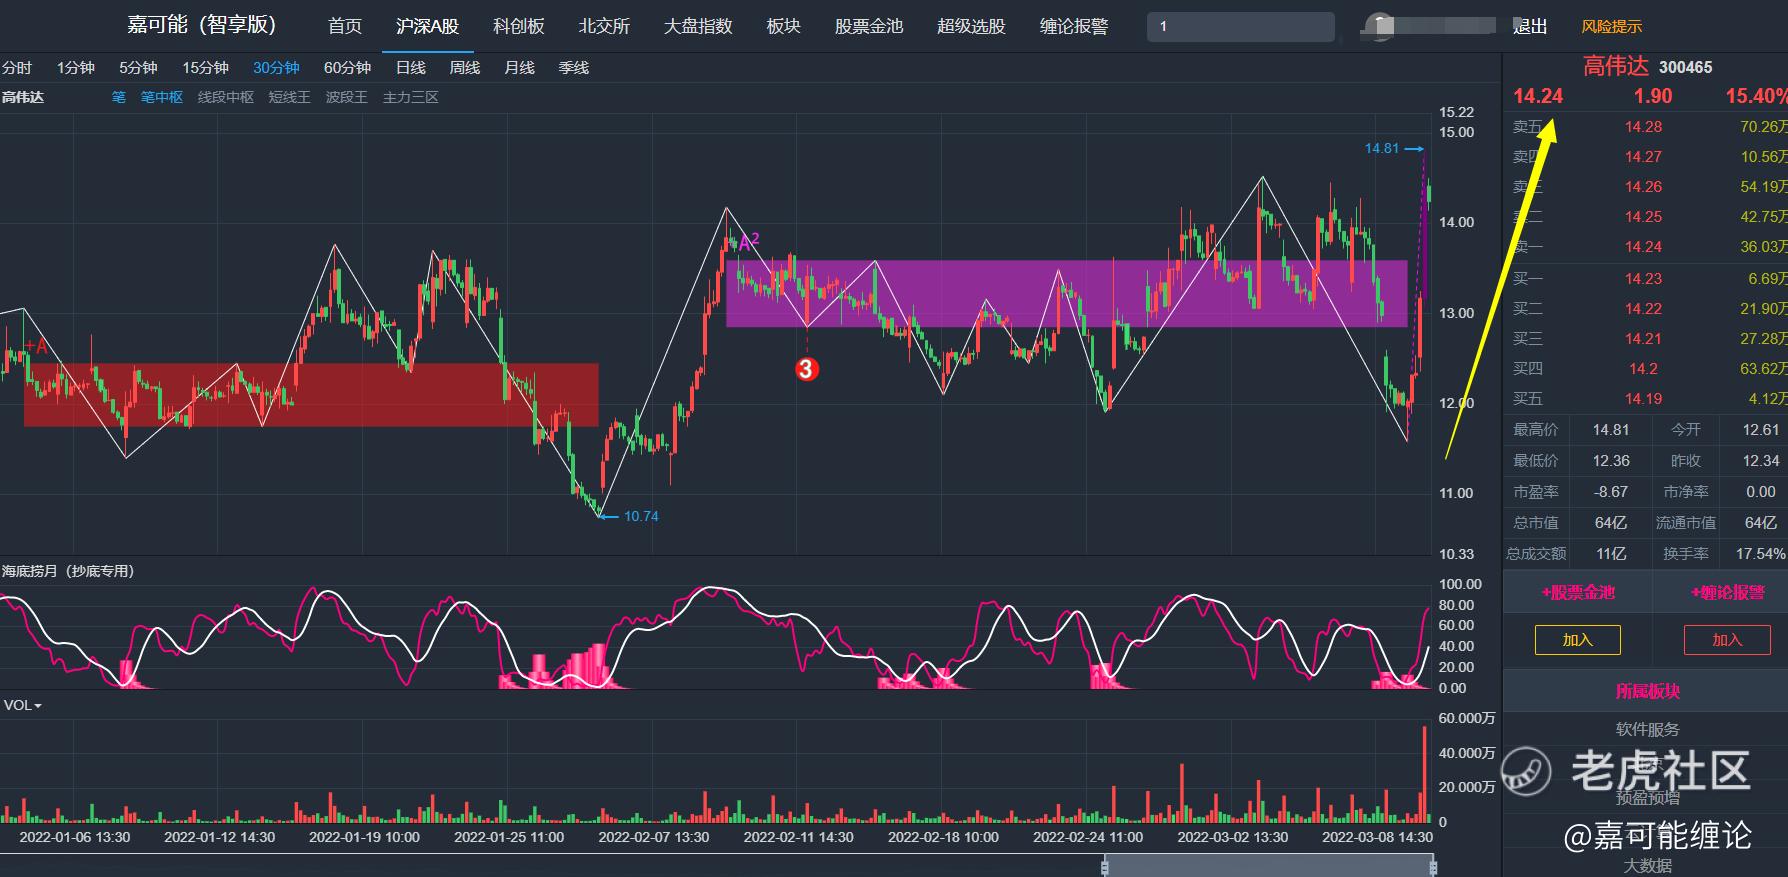Click the 最低价 value 12.36
The image size is (1788, 877).
tap(1611, 461)
